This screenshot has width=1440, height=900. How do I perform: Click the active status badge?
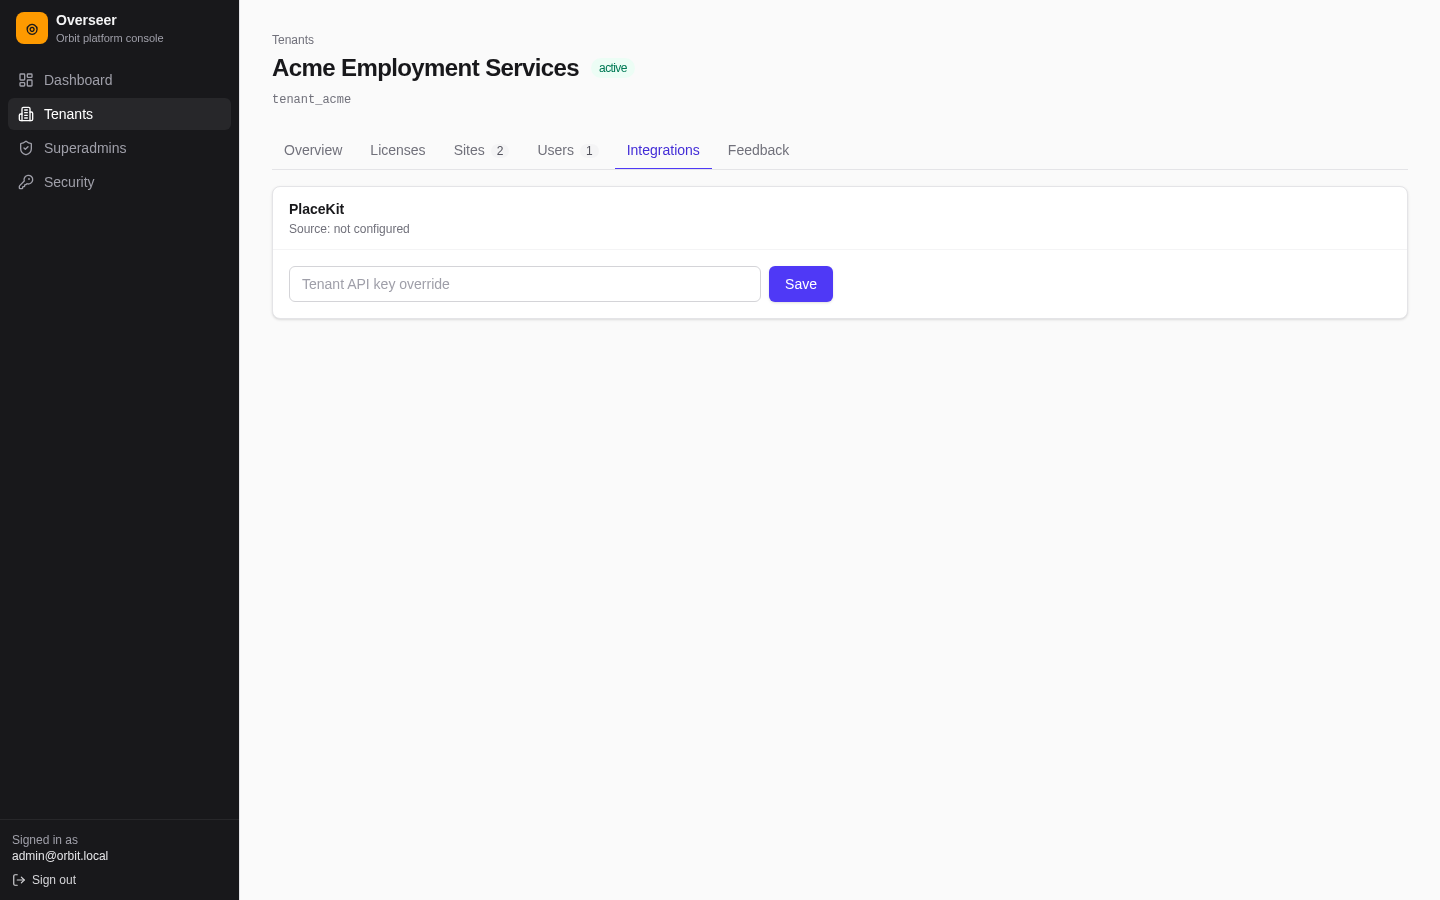pyautogui.click(x=613, y=68)
